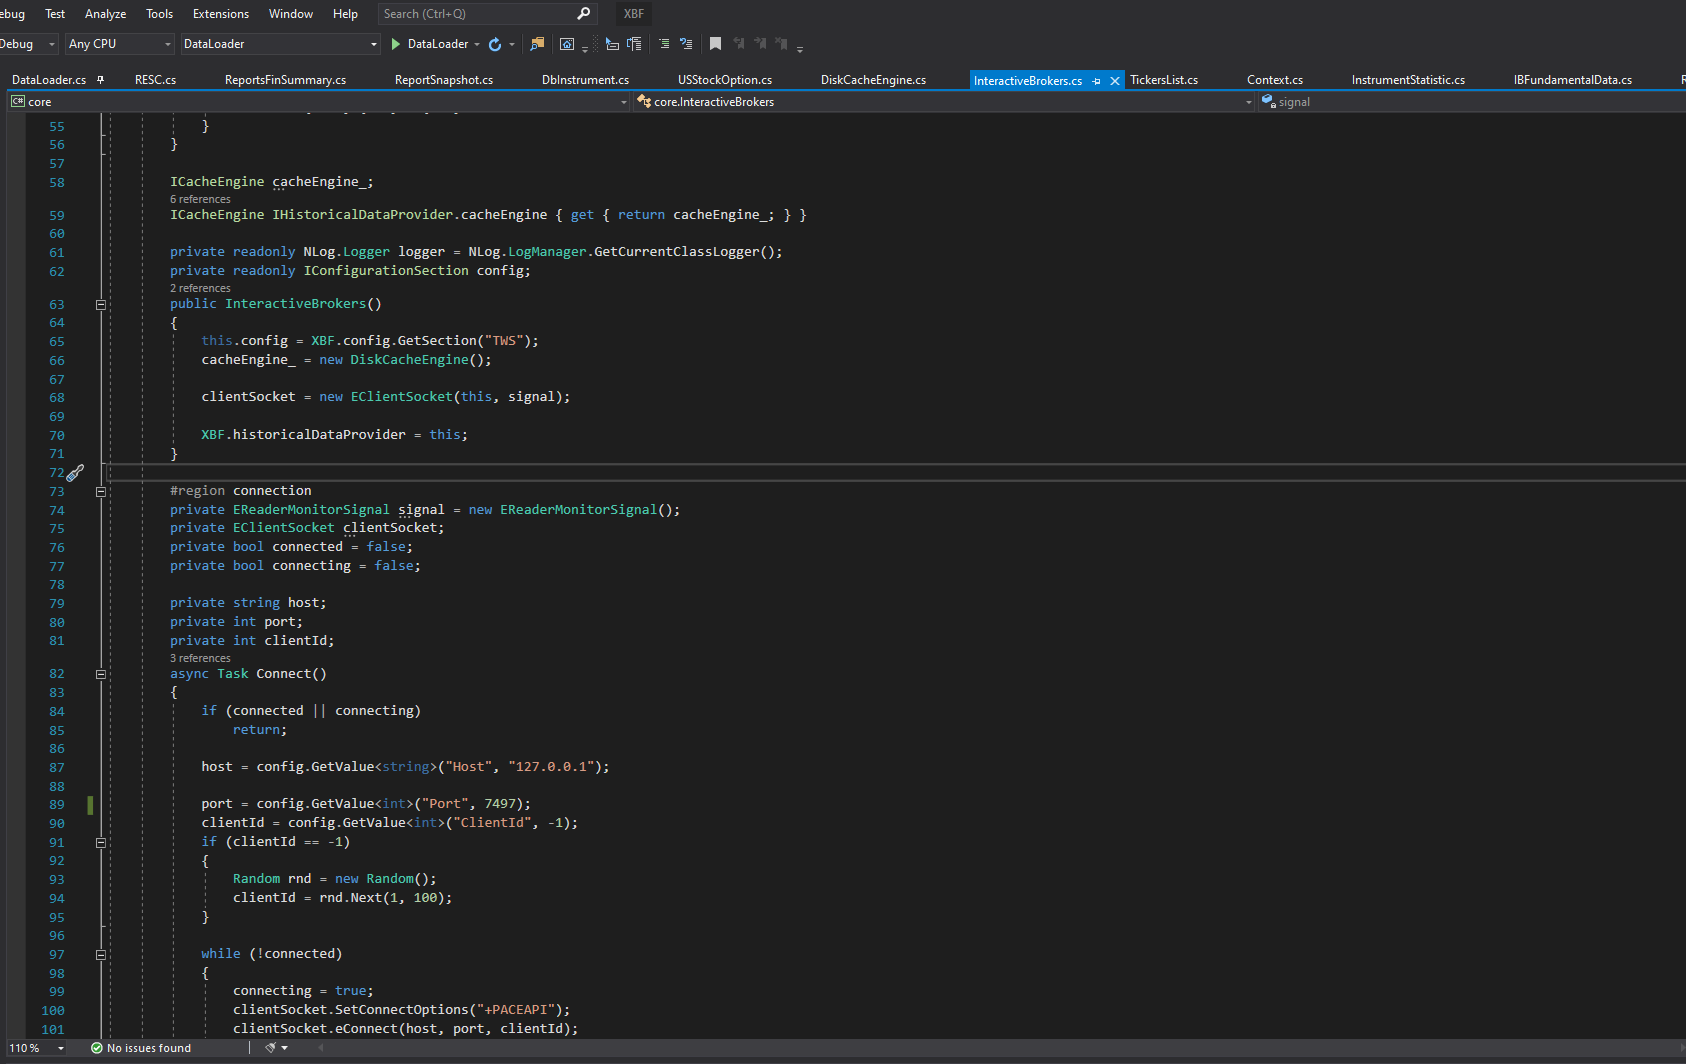Clear all bookmarks icon

[781, 44]
